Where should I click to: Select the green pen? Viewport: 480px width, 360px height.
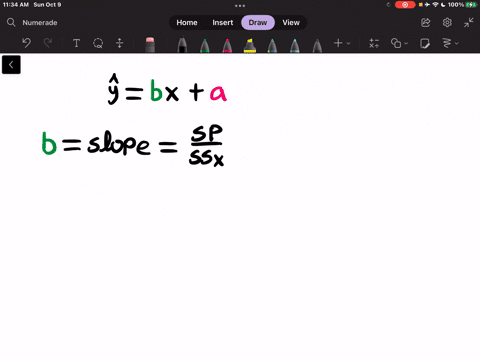[205, 45]
